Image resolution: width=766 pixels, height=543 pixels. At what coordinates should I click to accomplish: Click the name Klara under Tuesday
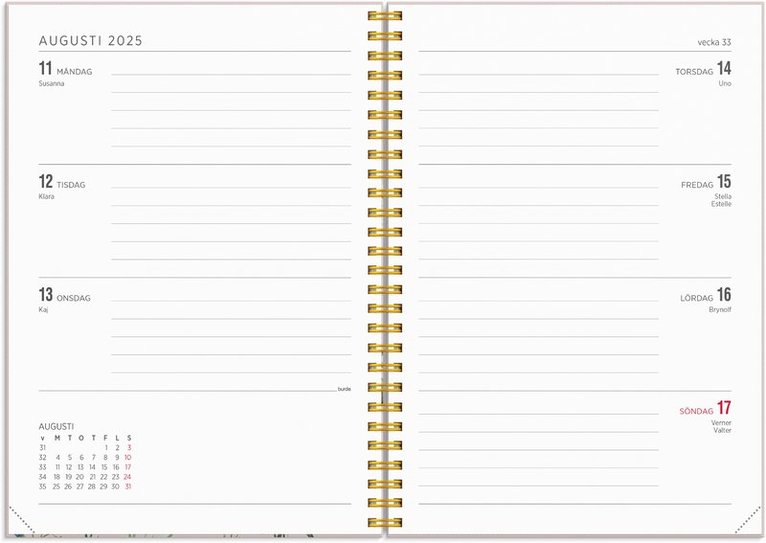pos(46,197)
